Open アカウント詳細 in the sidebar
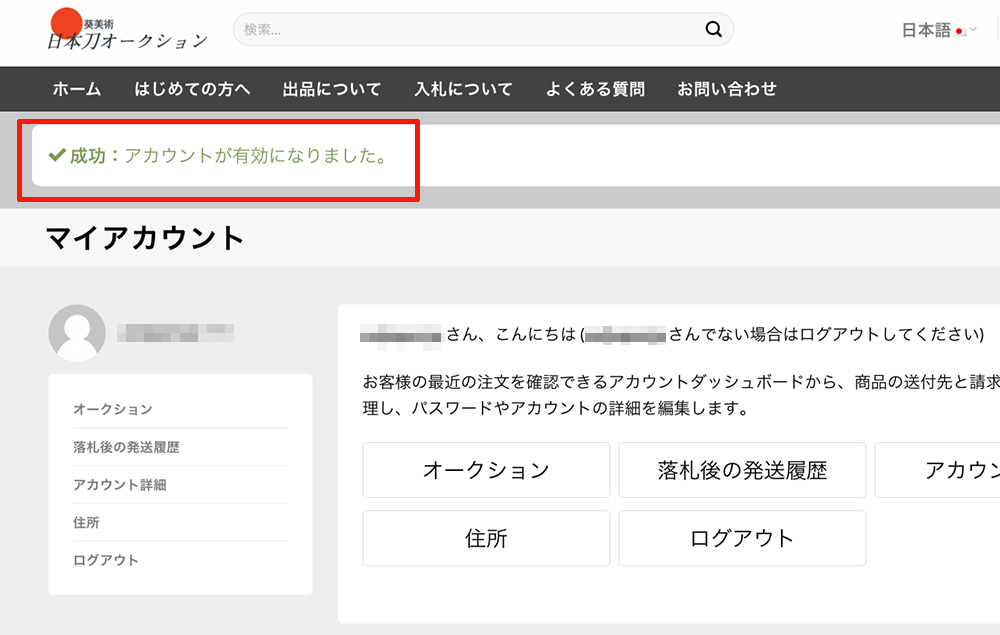This screenshot has height=635, width=1000. (x=120, y=485)
